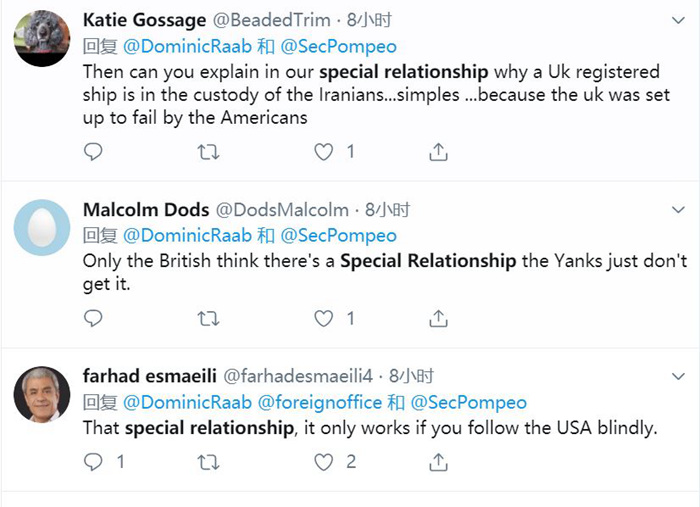Like Malcolm Dods' tweet
The width and height of the screenshot is (700, 507).
tap(324, 318)
